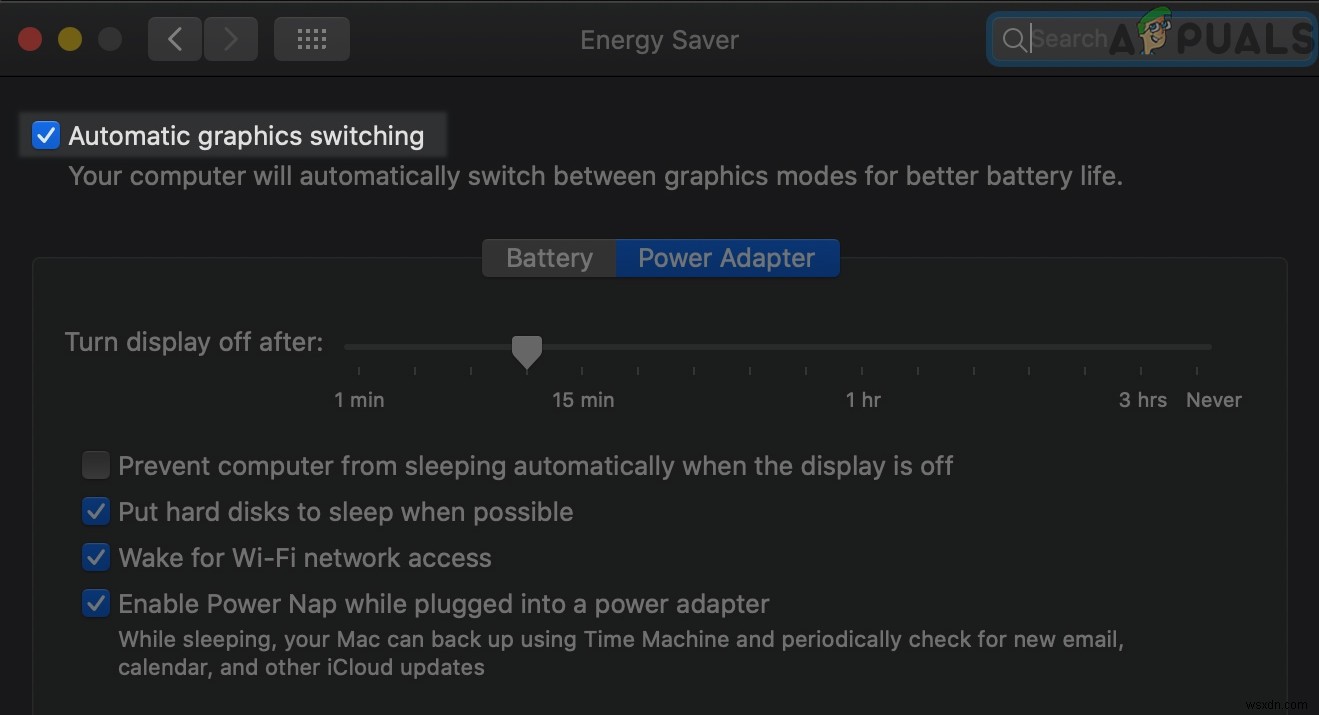Click the yellow minimize window button
The height and width of the screenshot is (715, 1319).
click(69, 38)
